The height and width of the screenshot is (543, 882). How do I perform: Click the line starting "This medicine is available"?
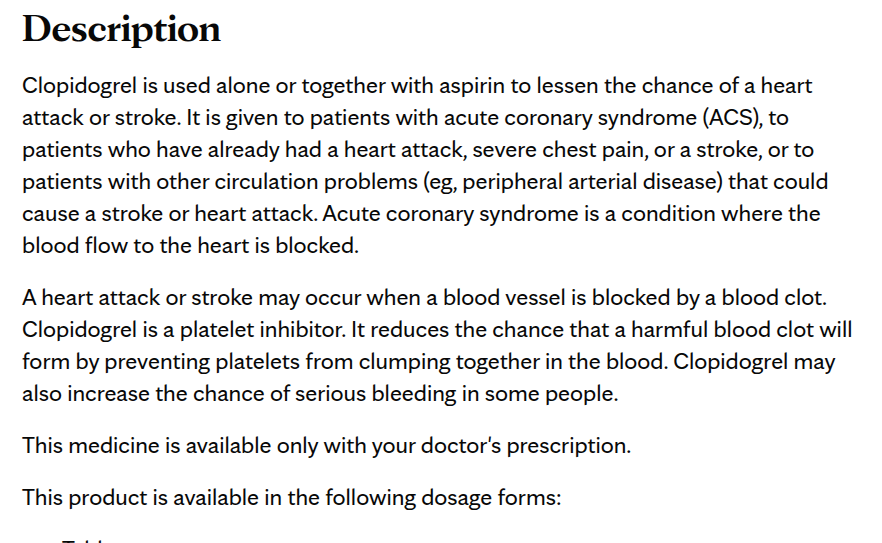tap(326, 445)
